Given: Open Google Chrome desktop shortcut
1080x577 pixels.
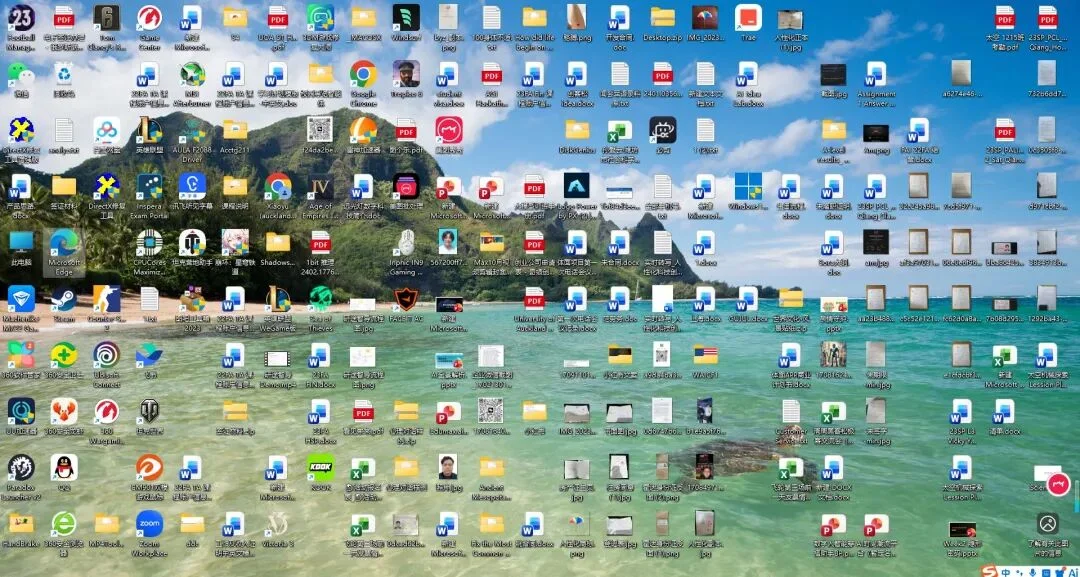Looking at the screenshot, I should [x=363, y=75].
